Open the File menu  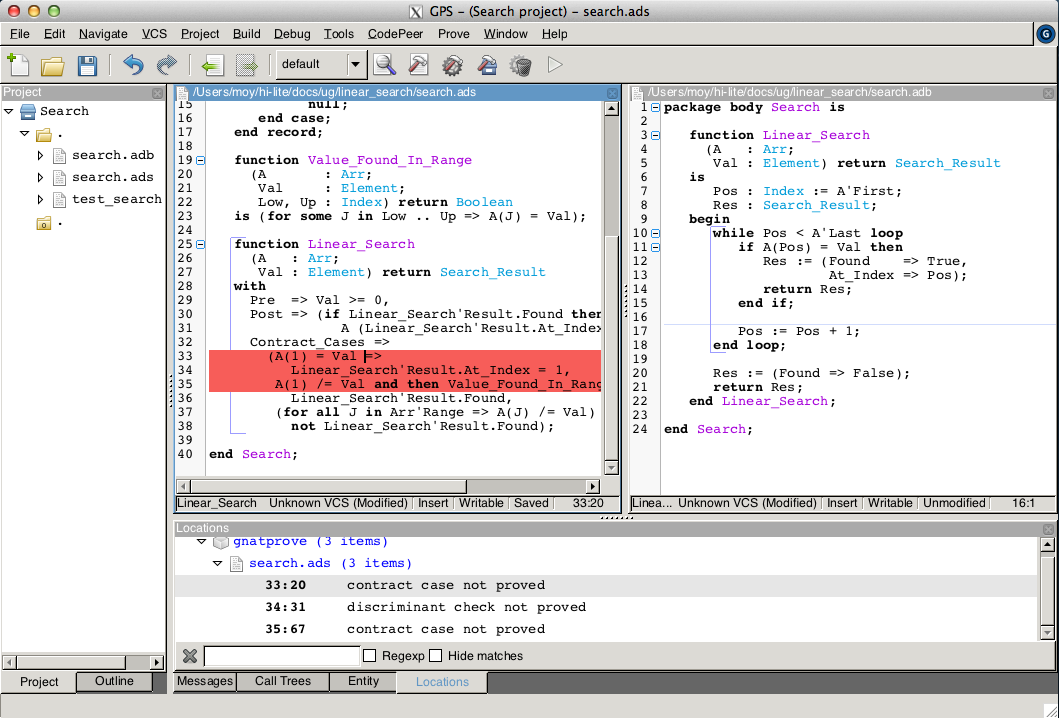click(x=20, y=34)
